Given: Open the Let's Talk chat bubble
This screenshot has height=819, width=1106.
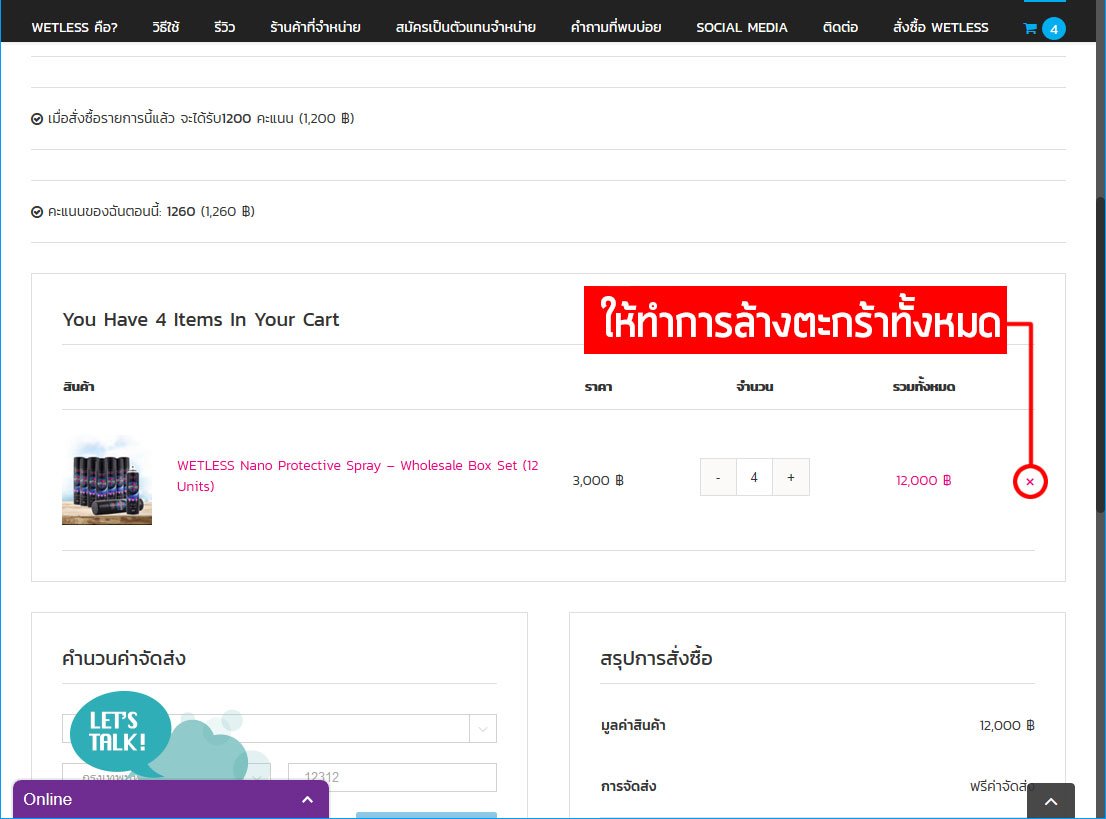Looking at the screenshot, I should pyautogui.click(x=120, y=732).
